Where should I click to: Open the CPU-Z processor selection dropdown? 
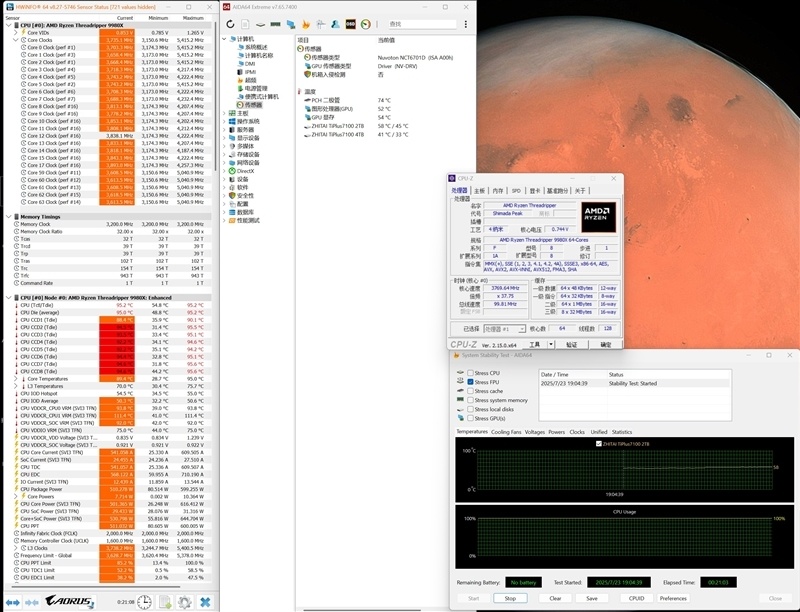(503, 328)
